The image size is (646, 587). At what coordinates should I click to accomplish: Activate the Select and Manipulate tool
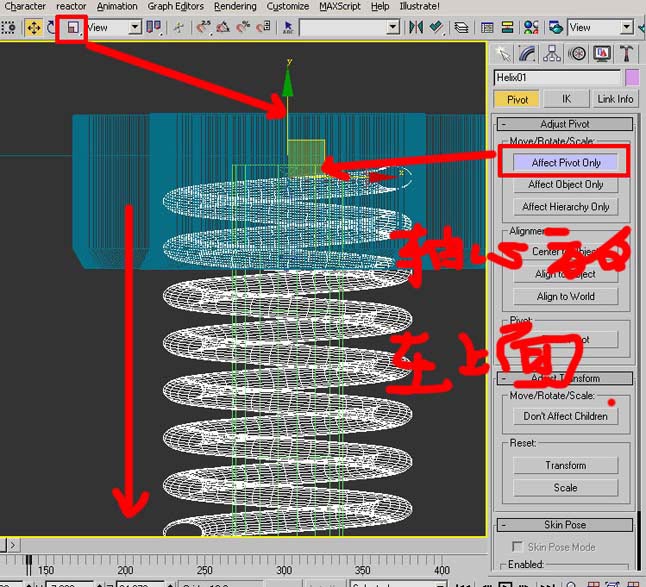(x=179, y=28)
